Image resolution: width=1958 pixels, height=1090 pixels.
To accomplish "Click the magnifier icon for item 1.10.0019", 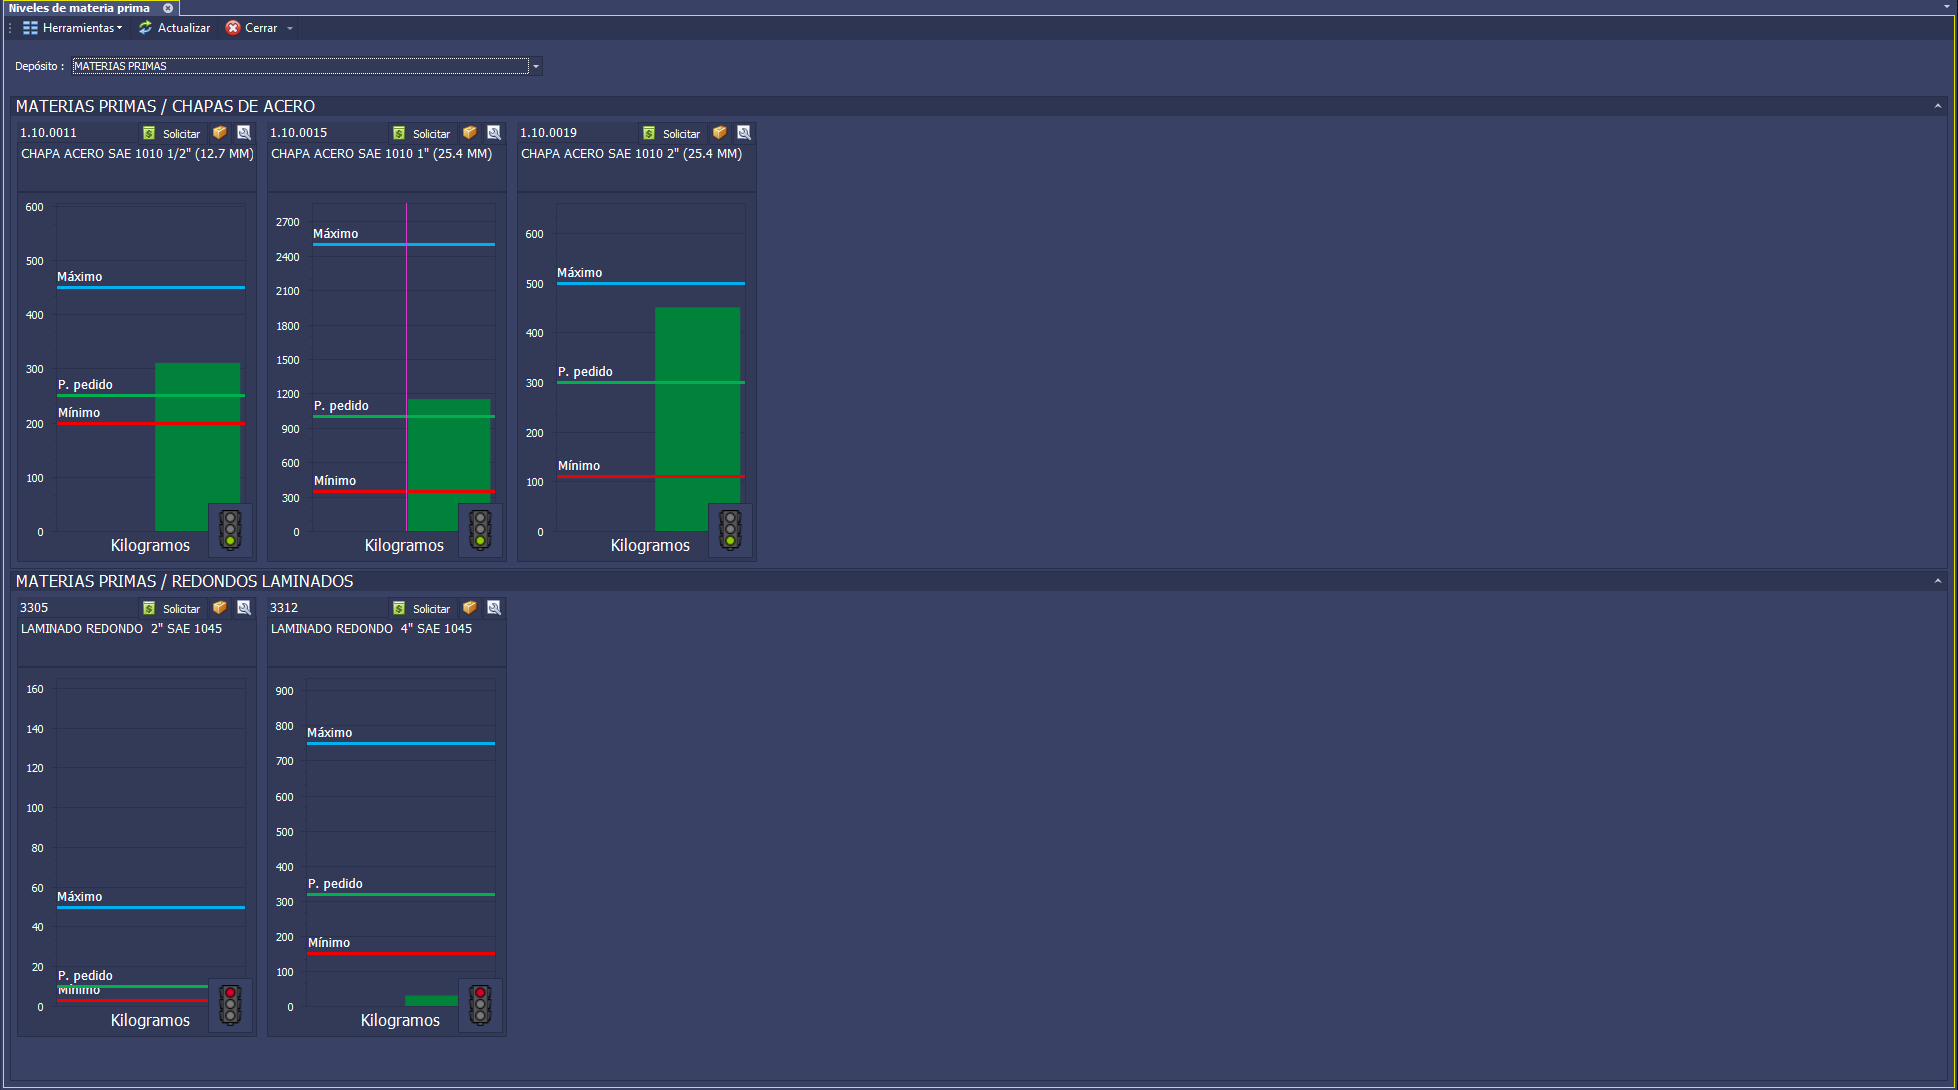I will coord(744,133).
